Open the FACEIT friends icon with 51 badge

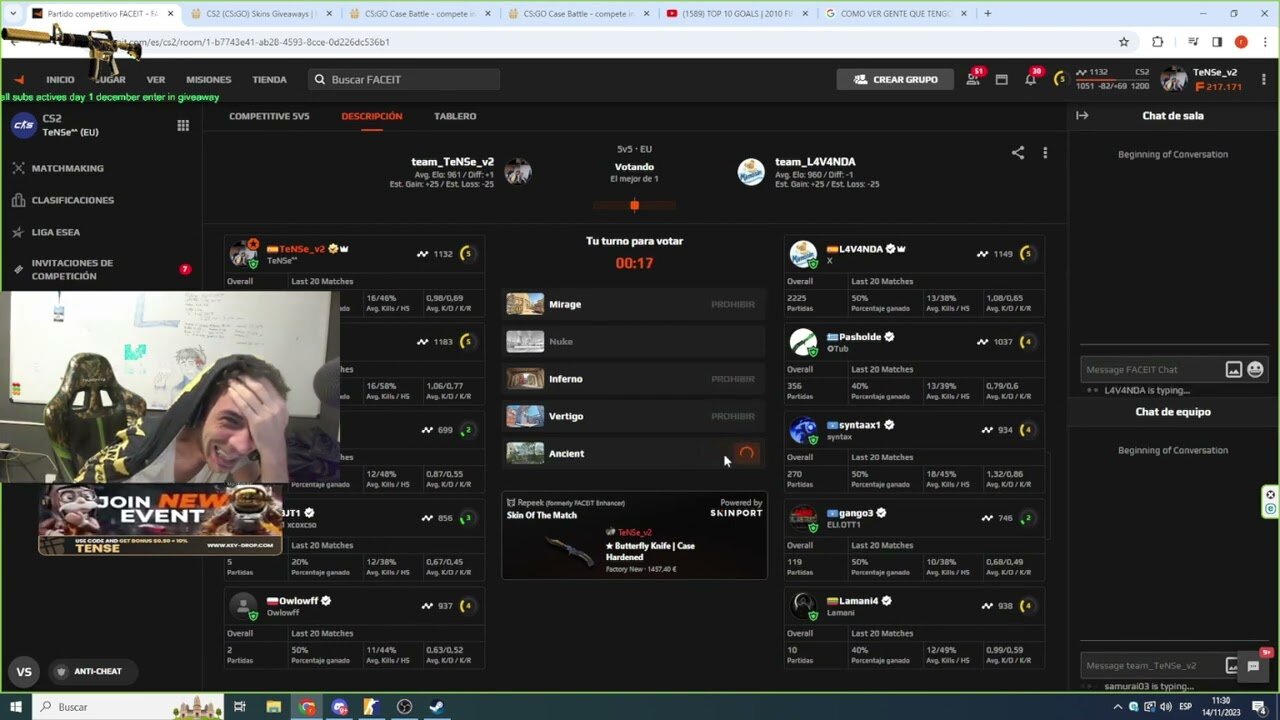(x=972, y=79)
